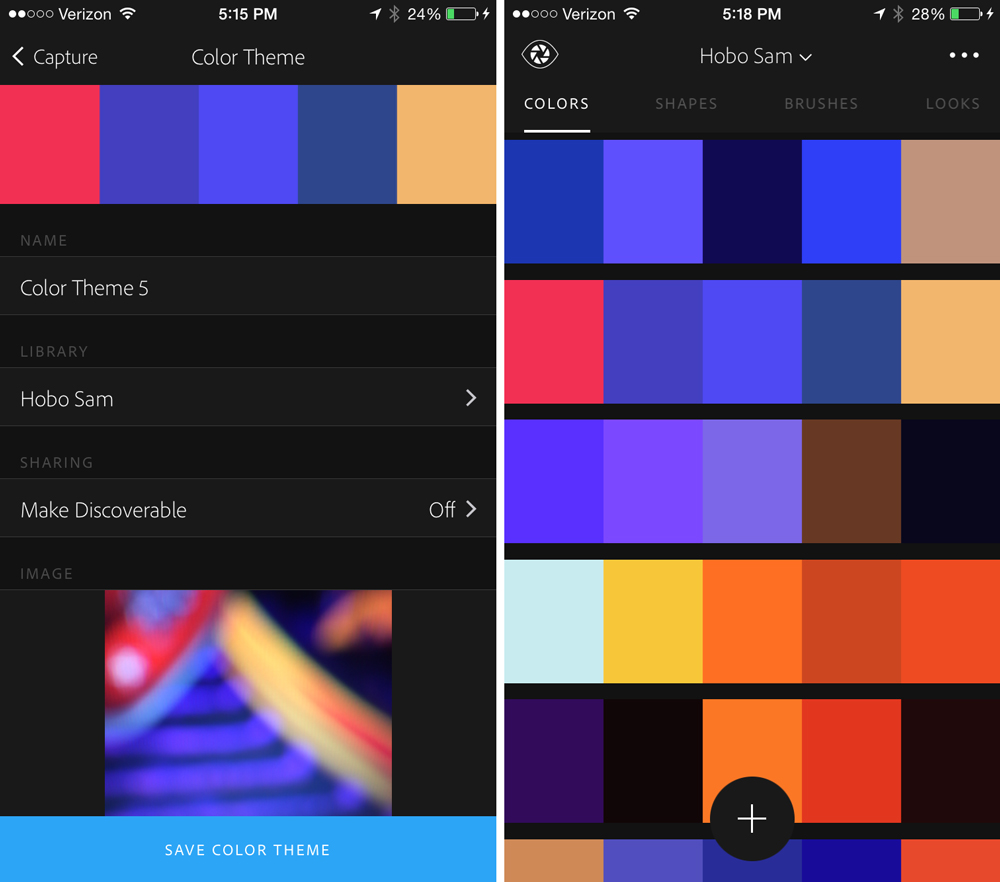
Task: Tap Make Discoverable setting label
Action: click(103, 510)
